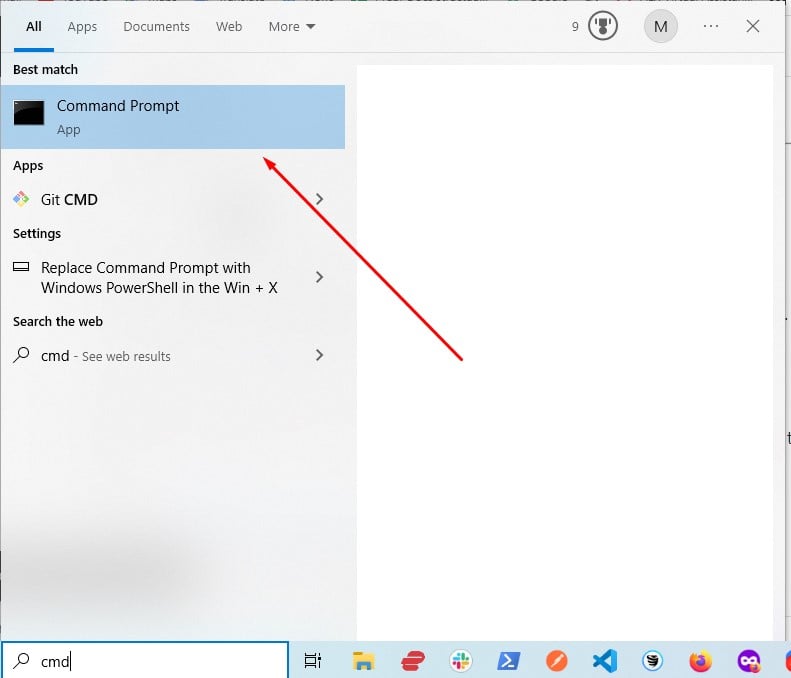Click the rewards points number 9

[x=575, y=27]
